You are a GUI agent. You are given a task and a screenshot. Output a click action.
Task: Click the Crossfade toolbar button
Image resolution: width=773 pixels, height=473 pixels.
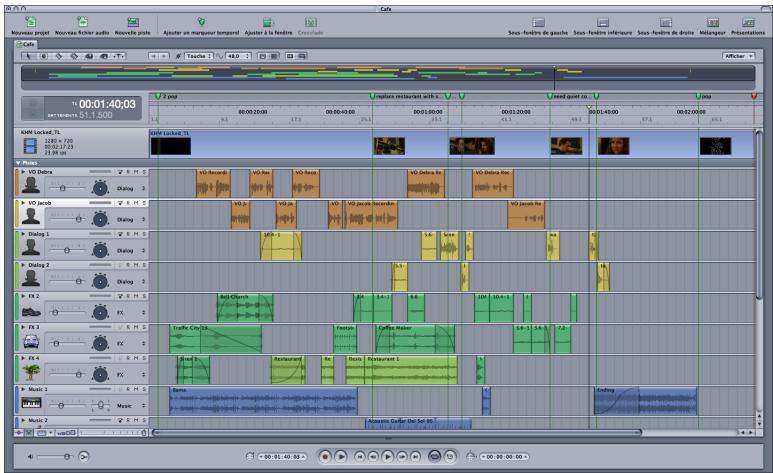pyautogui.click(x=311, y=26)
